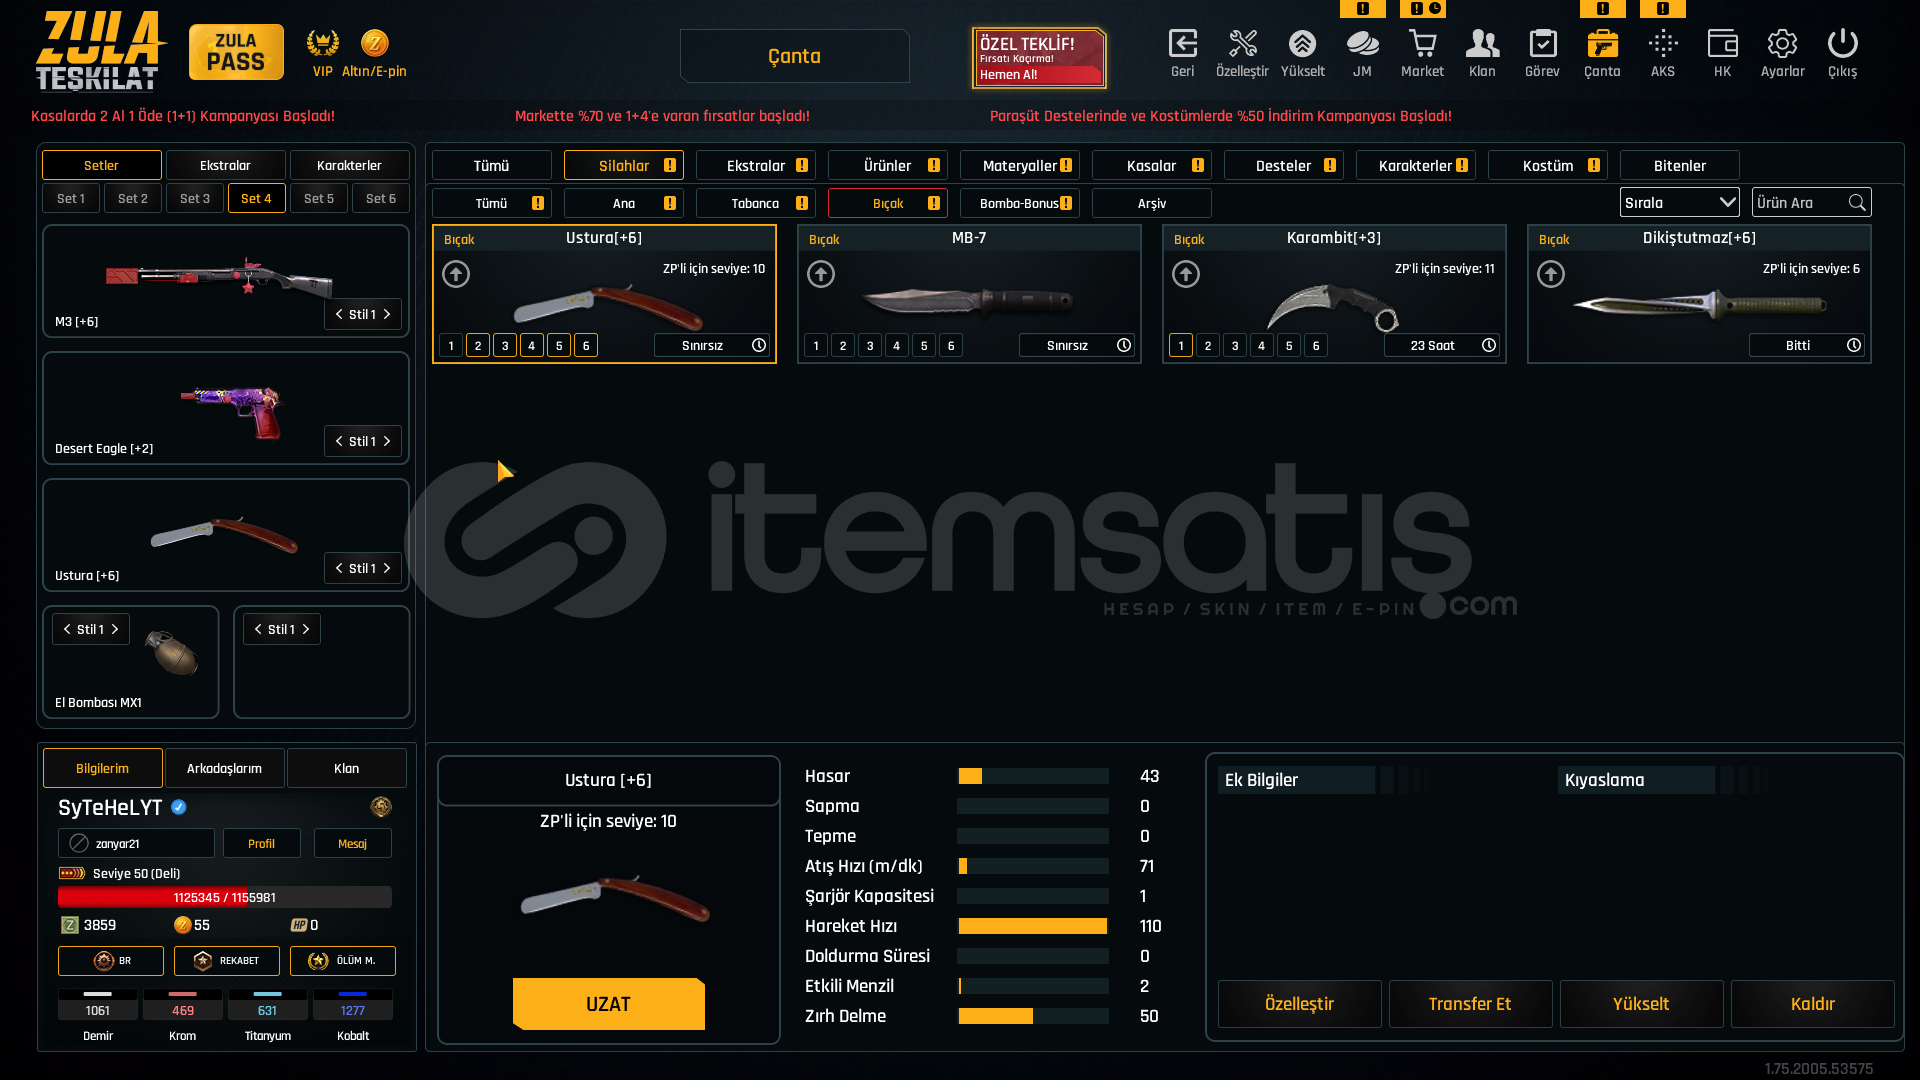The image size is (1920, 1080).
Task: Select the Tabanca weapon filter tab
Action: (x=755, y=203)
